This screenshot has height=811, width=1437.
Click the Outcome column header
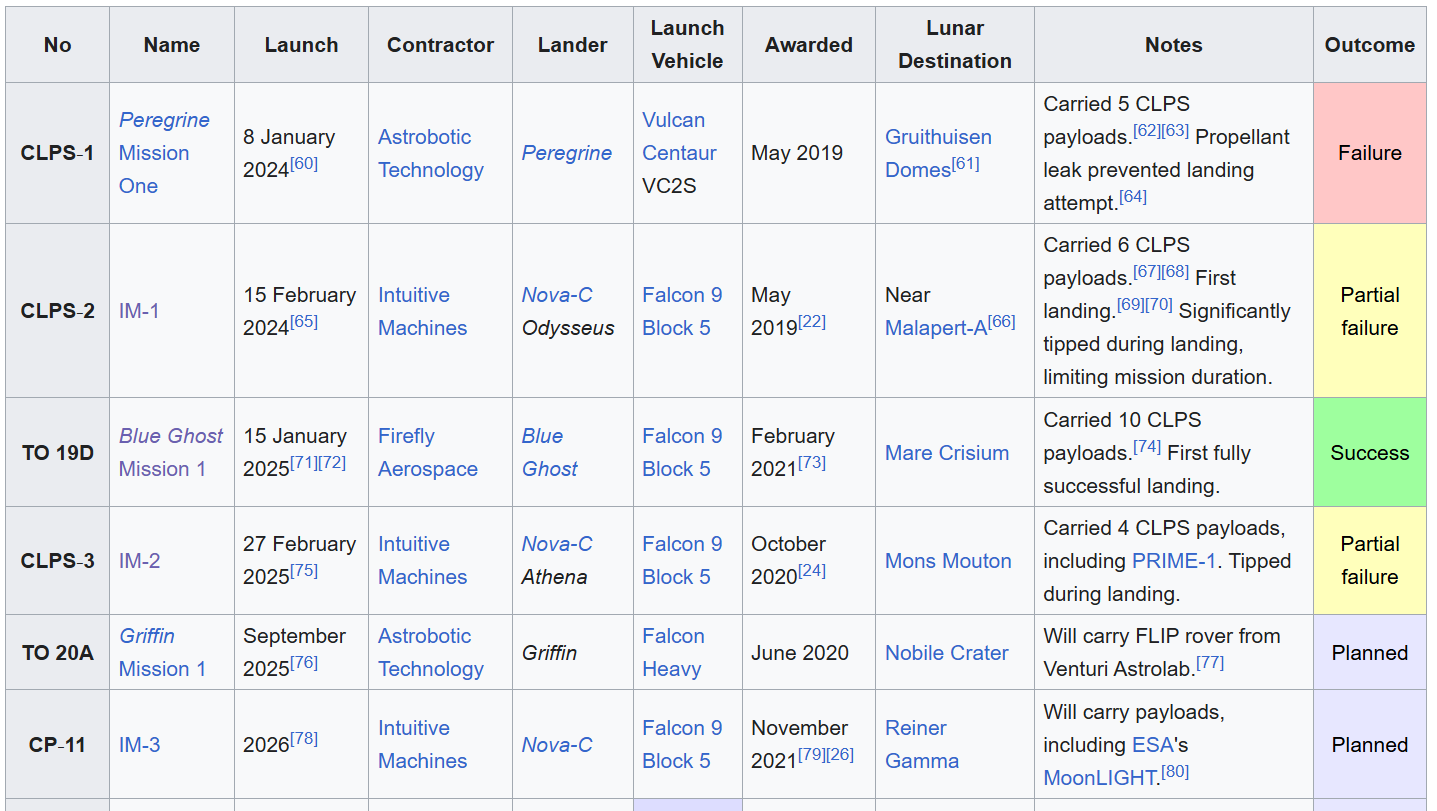click(x=1368, y=45)
